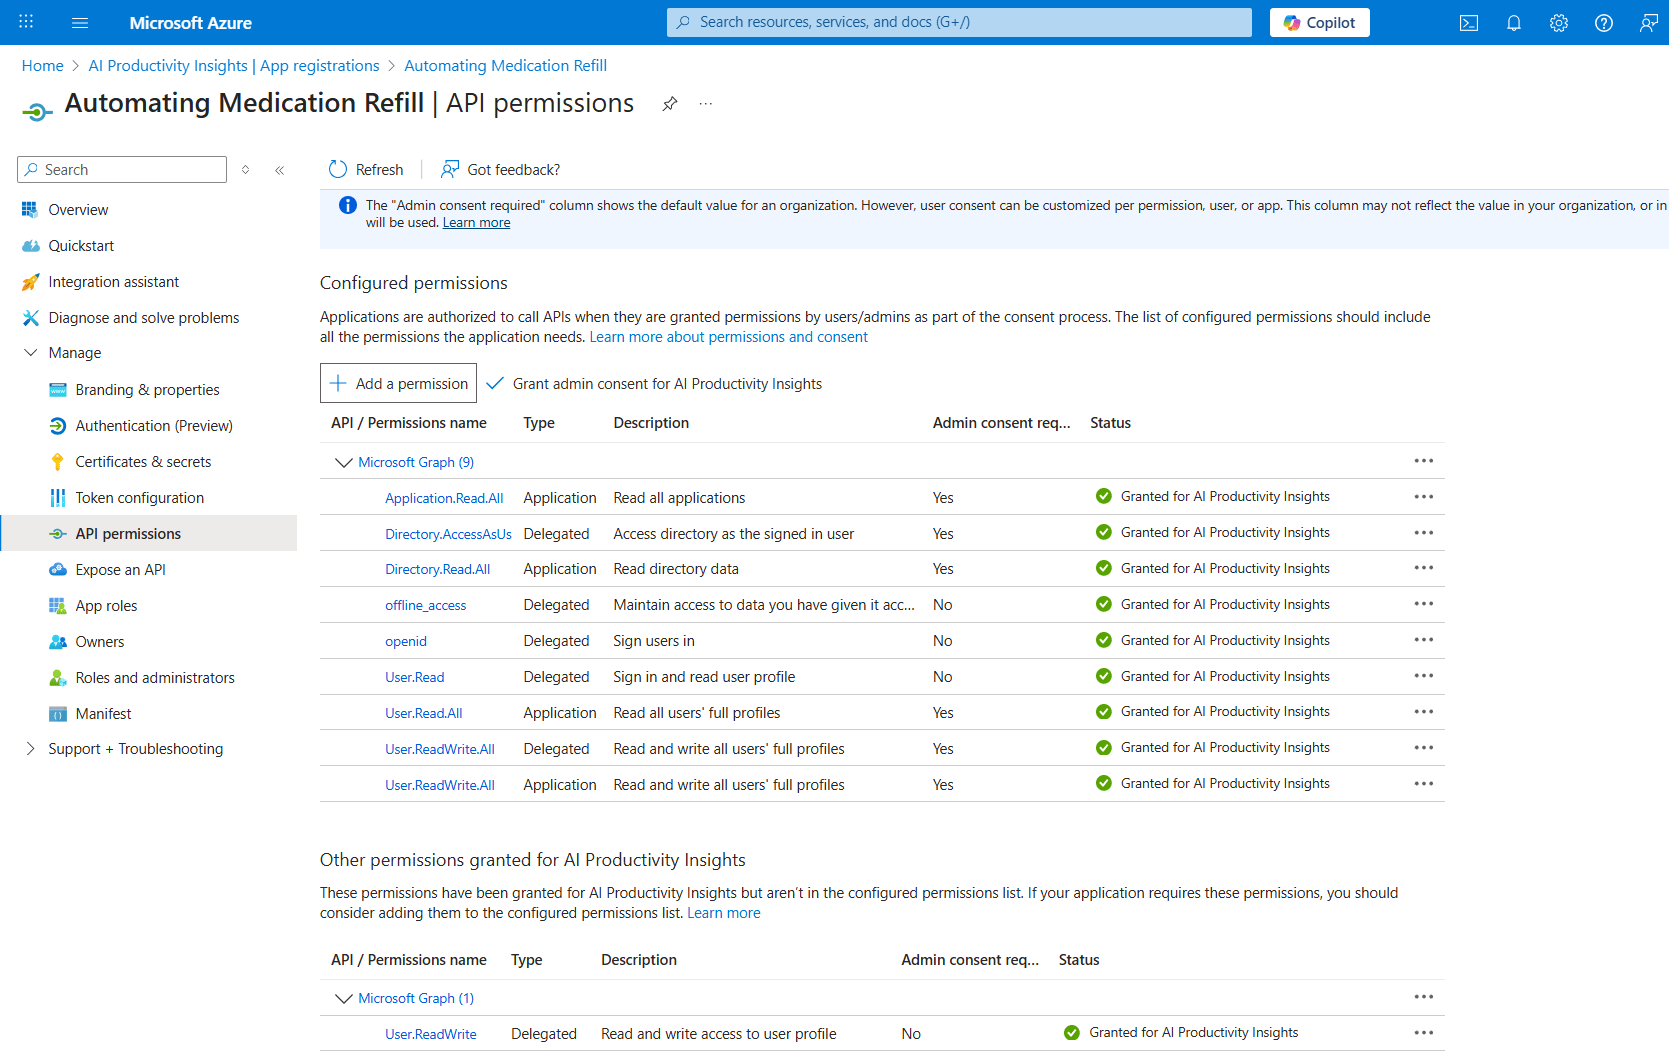This screenshot has height=1061, width=1669.
Task: Open more options for Microsoft Graph (9) group
Action: click(x=1424, y=461)
